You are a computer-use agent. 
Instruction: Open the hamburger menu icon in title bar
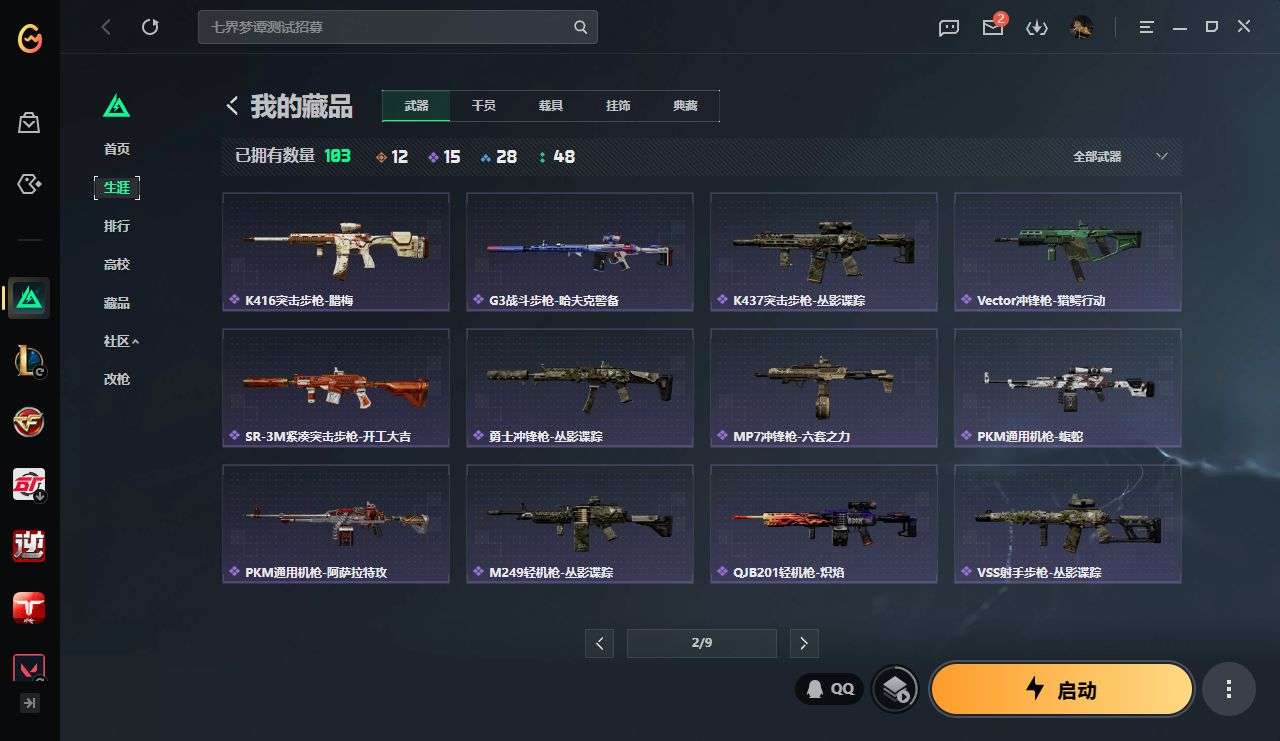click(1147, 27)
